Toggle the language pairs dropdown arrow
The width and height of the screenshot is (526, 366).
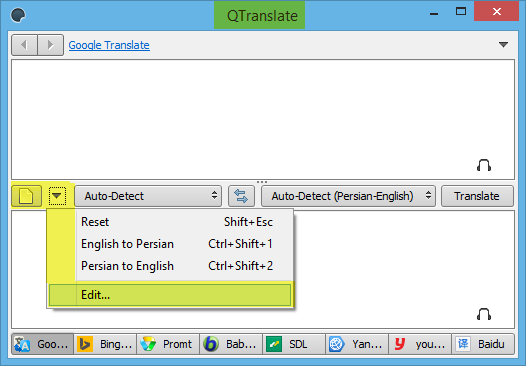point(57,196)
